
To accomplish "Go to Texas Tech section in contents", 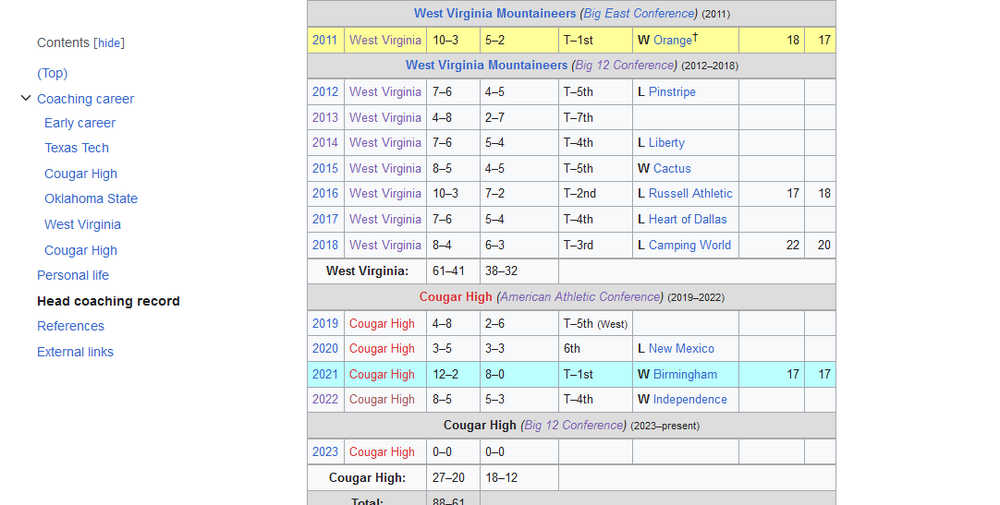I will click(x=76, y=148).
